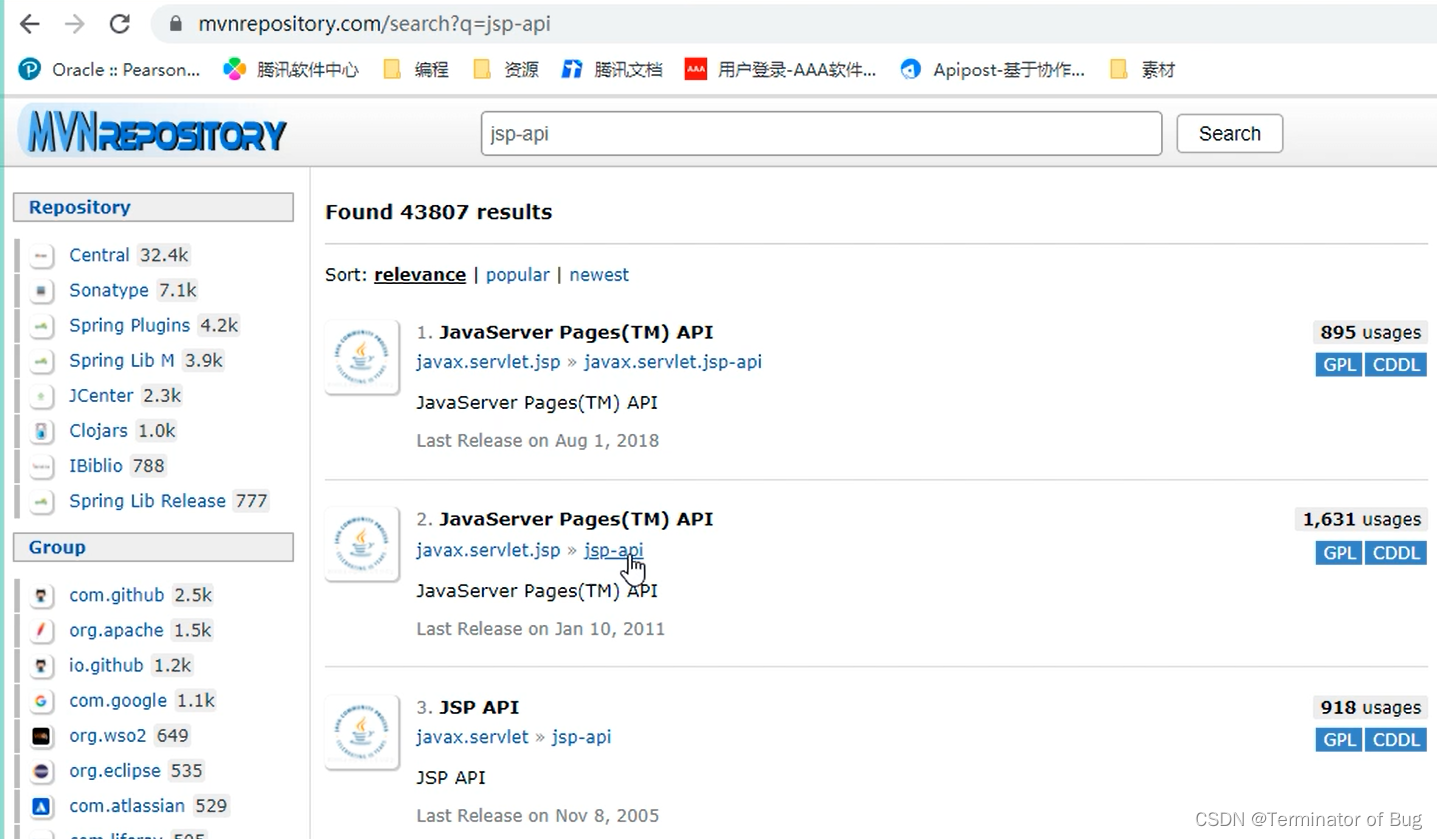Open the javax.servlet.jsp-api artifact link
Image resolution: width=1437 pixels, height=839 pixels.
point(673,362)
